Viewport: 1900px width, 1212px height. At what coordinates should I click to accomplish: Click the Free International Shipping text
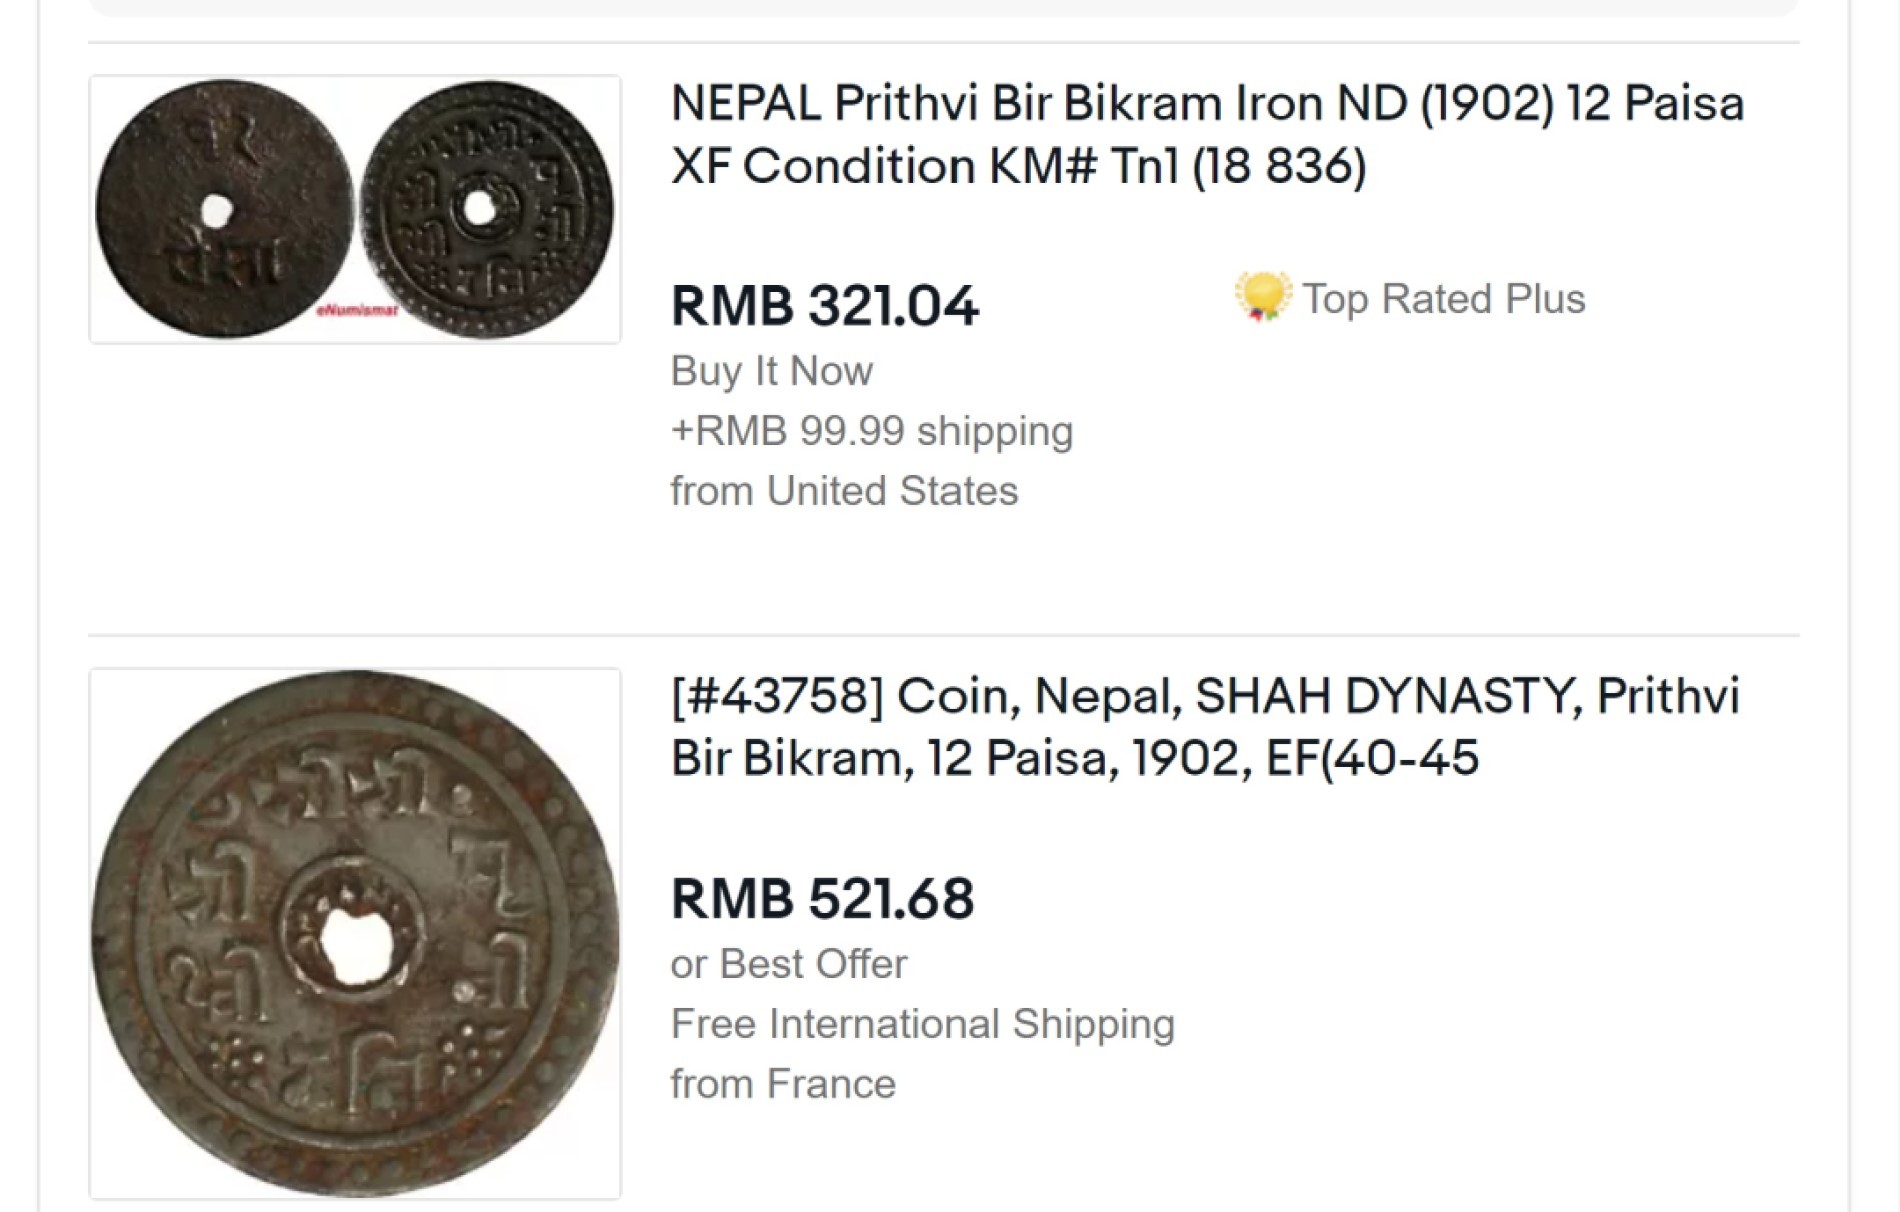click(922, 1024)
